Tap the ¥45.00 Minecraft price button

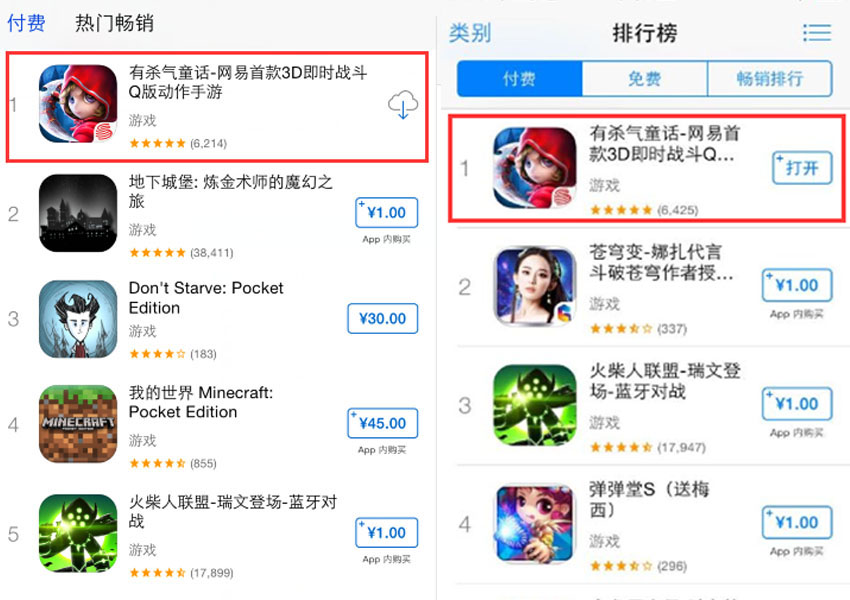pyautogui.click(x=383, y=423)
